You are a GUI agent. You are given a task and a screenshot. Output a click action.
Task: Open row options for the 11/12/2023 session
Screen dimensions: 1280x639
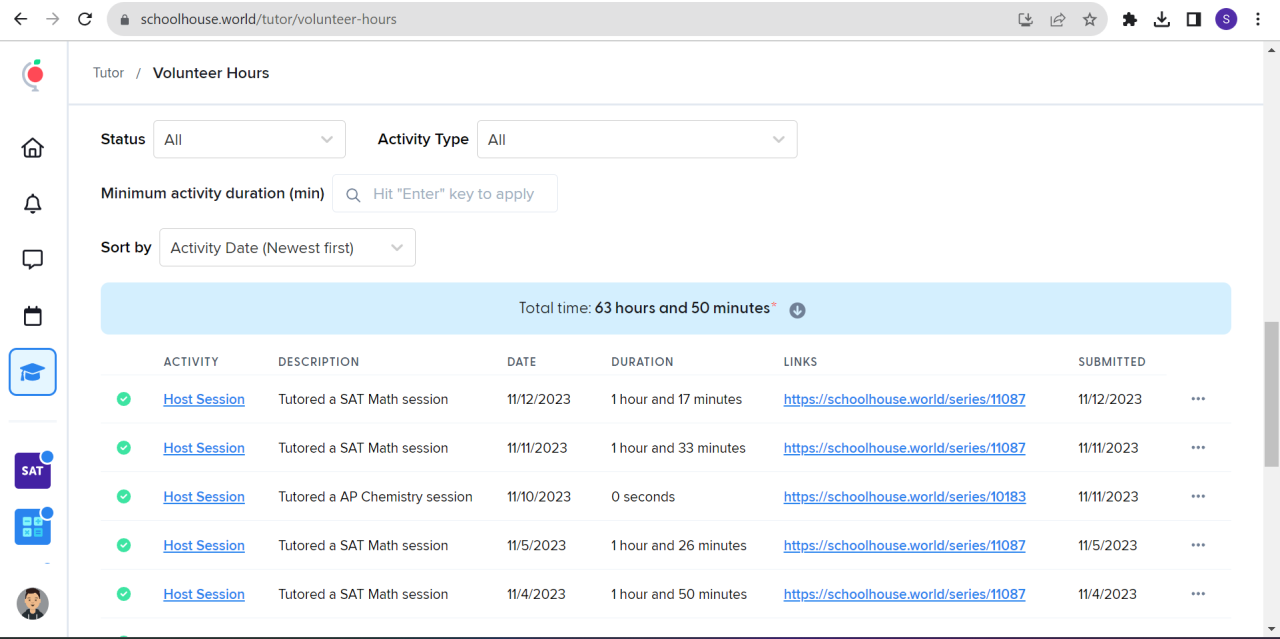(1198, 399)
